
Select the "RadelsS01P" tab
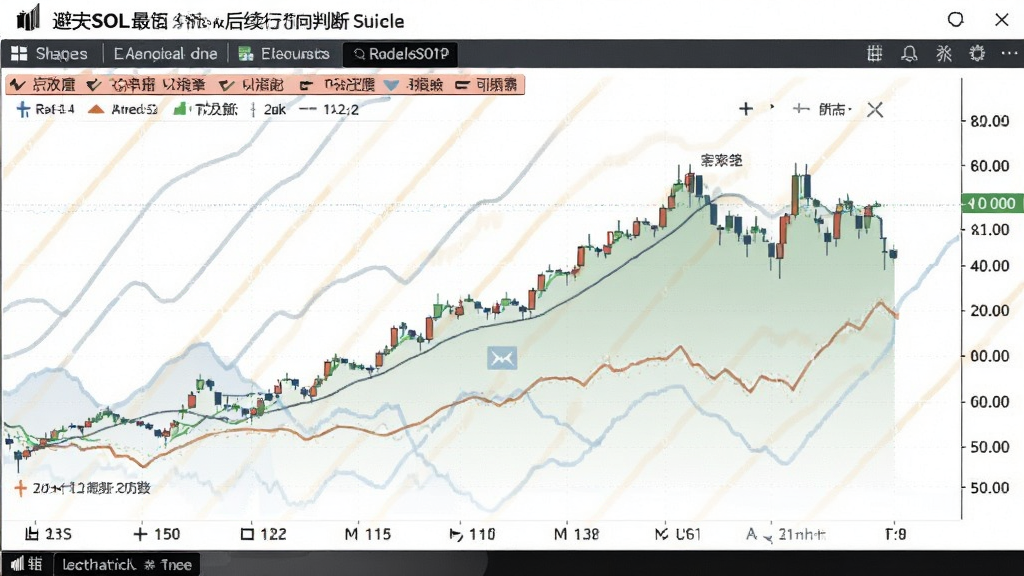400,54
